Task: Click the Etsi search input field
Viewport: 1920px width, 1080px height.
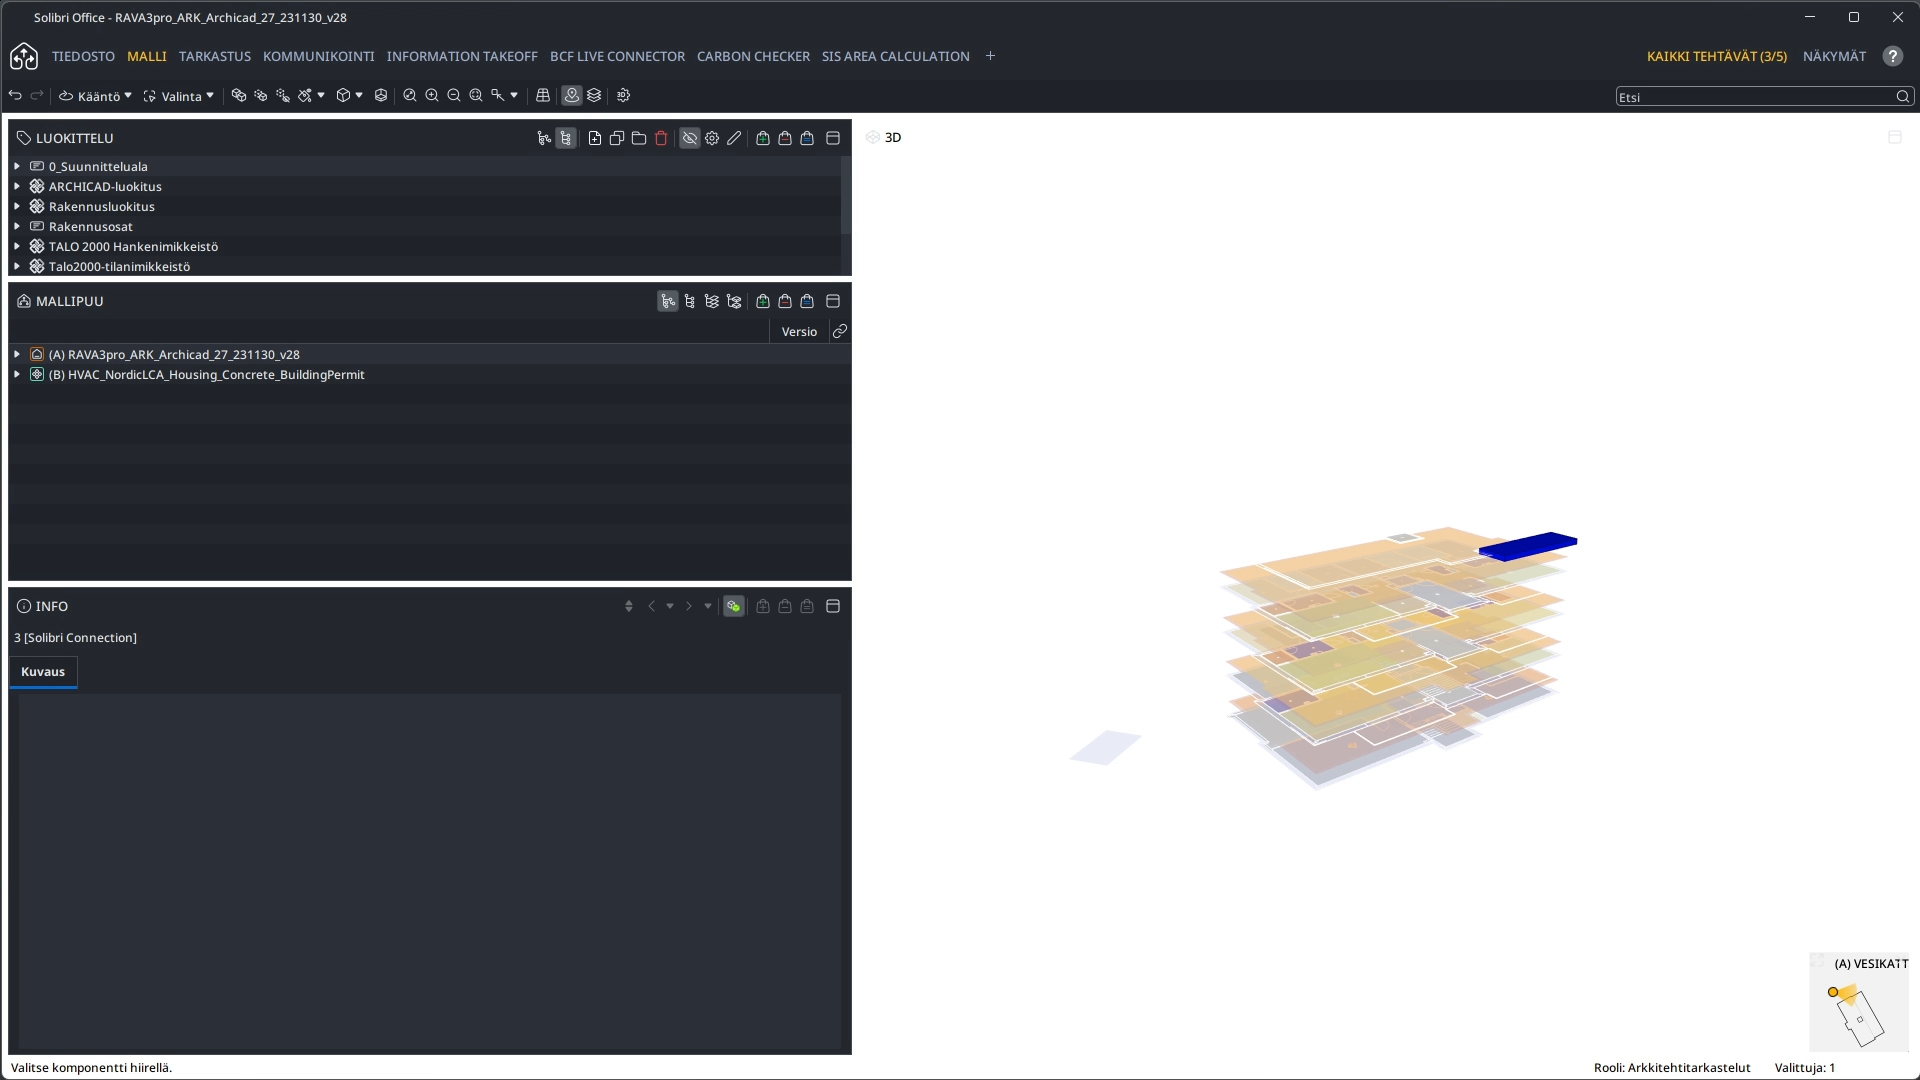Action: [1757, 97]
